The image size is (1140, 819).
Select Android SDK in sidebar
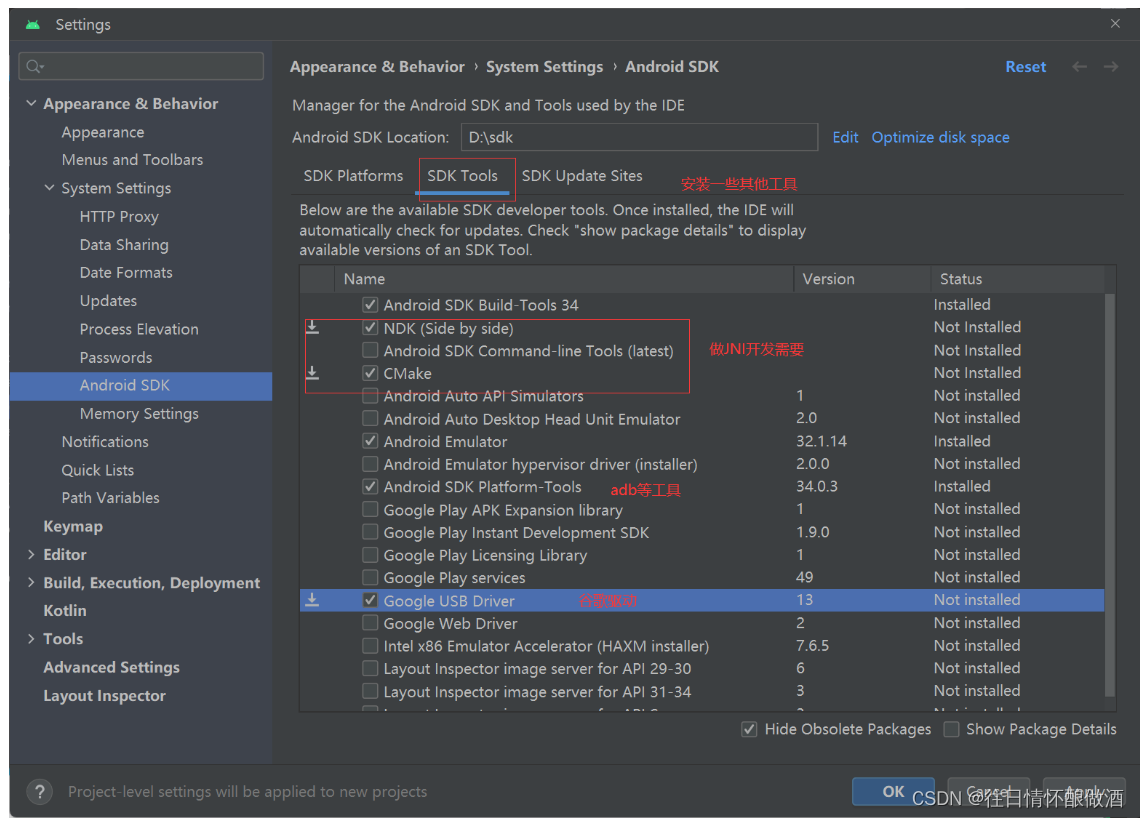click(x=141, y=385)
